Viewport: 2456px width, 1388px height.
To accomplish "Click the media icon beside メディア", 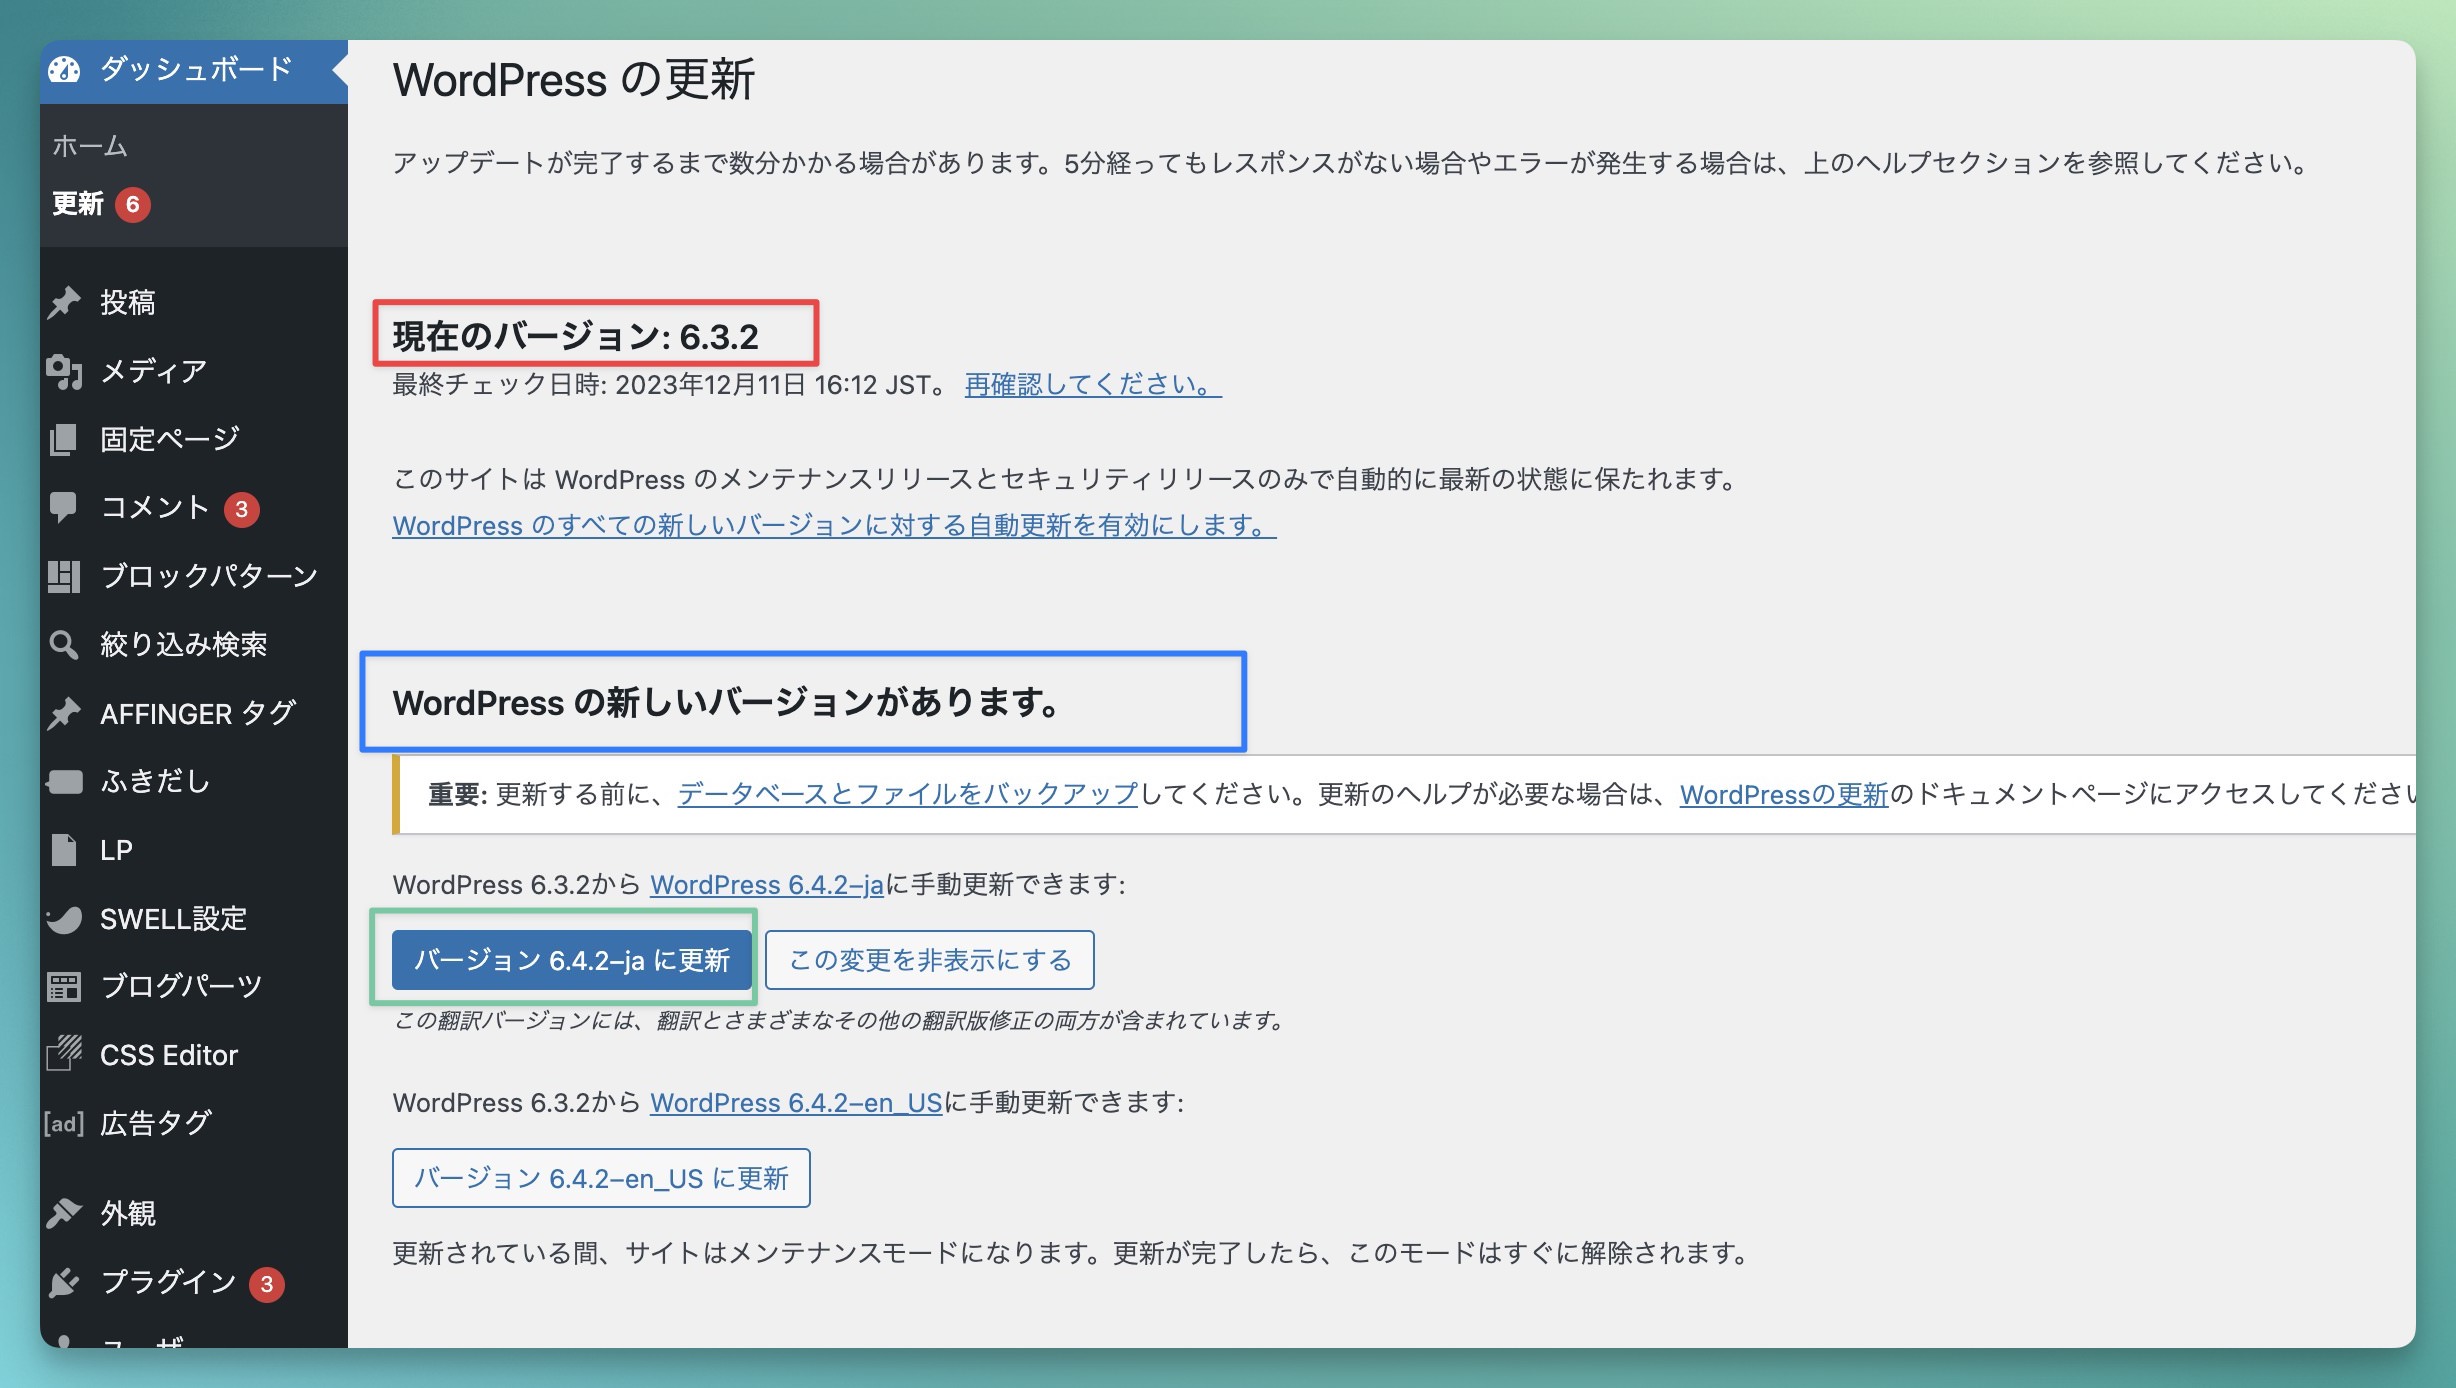I will coord(64,371).
